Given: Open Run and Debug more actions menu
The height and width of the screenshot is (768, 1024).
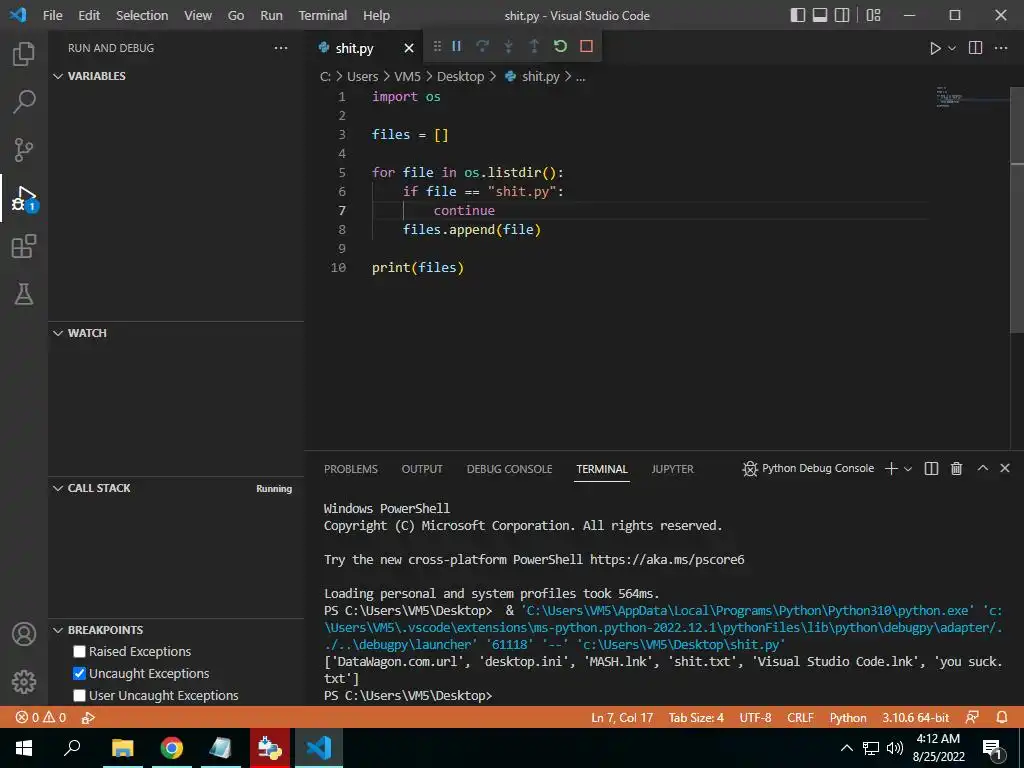Looking at the screenshot, I should coord(281,48).
